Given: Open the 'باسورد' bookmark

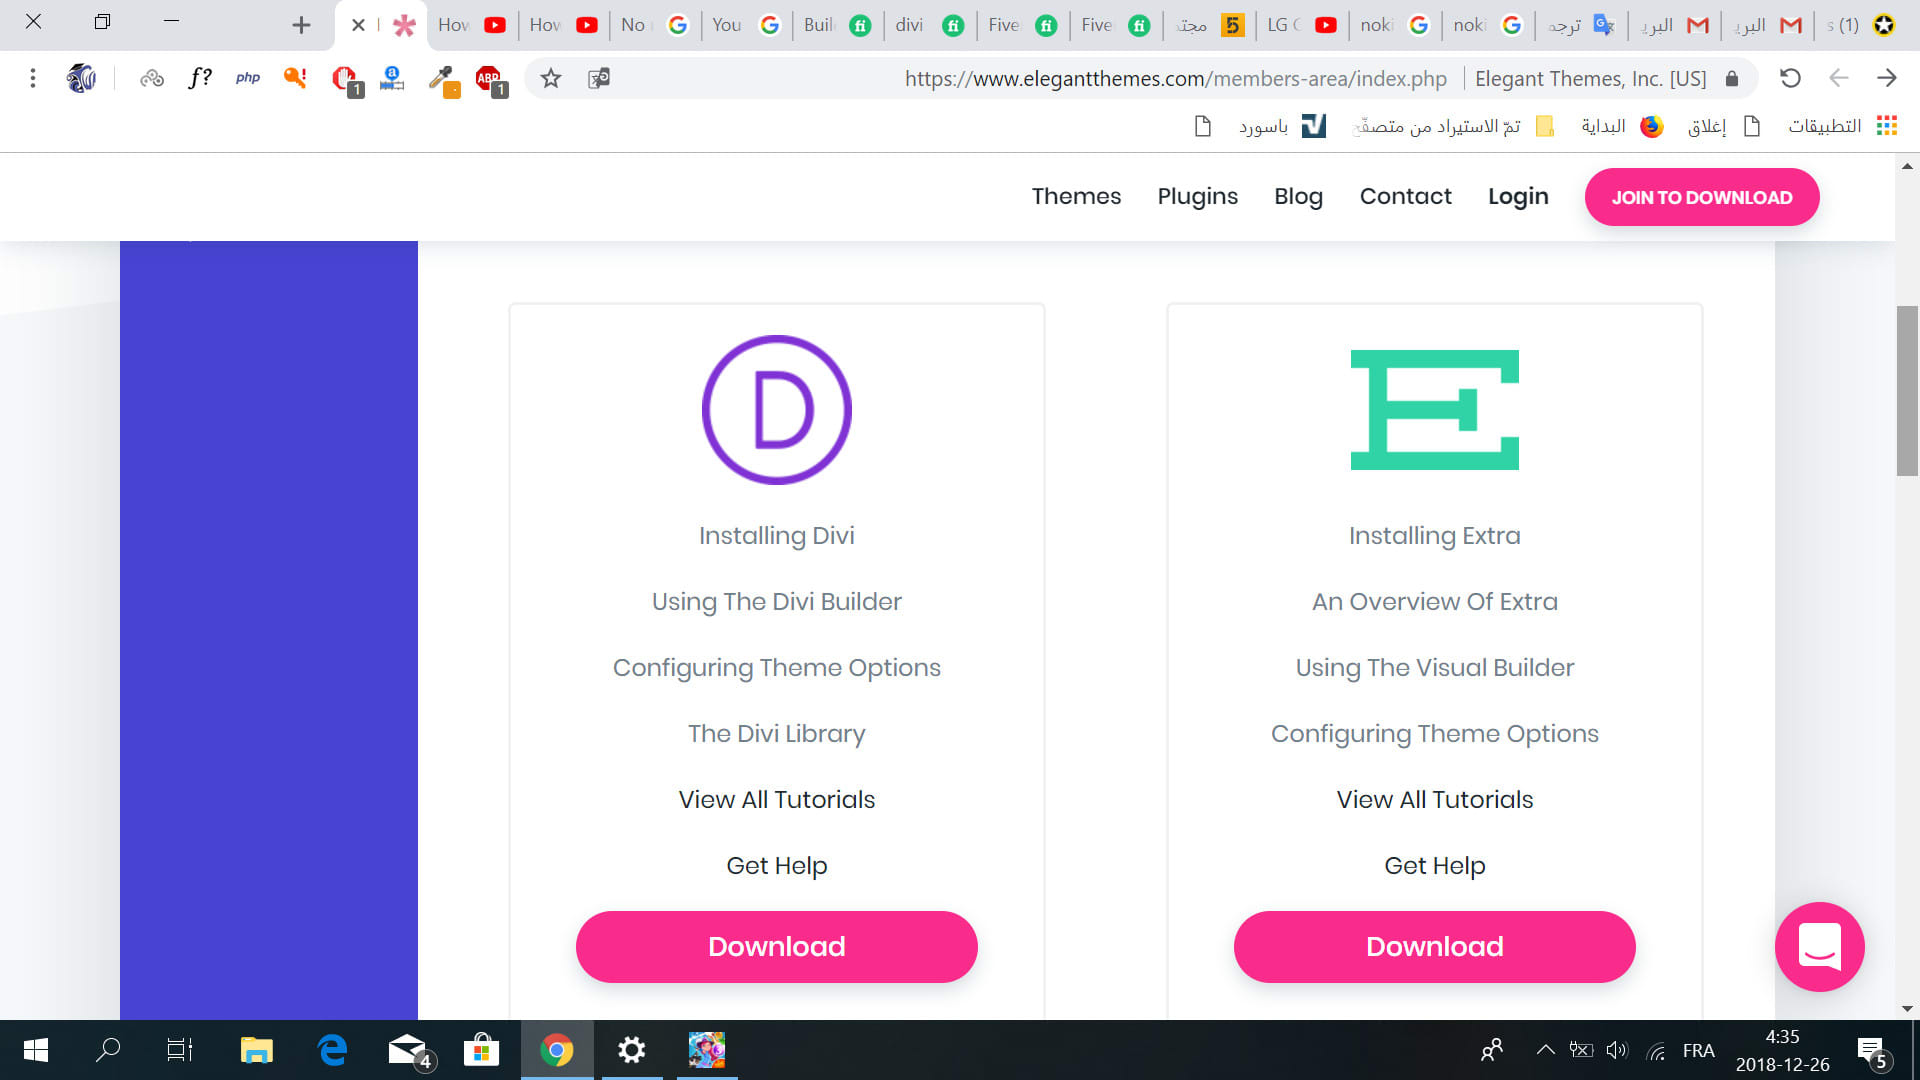Looking at the screenshot, I should coord(1282,126).
